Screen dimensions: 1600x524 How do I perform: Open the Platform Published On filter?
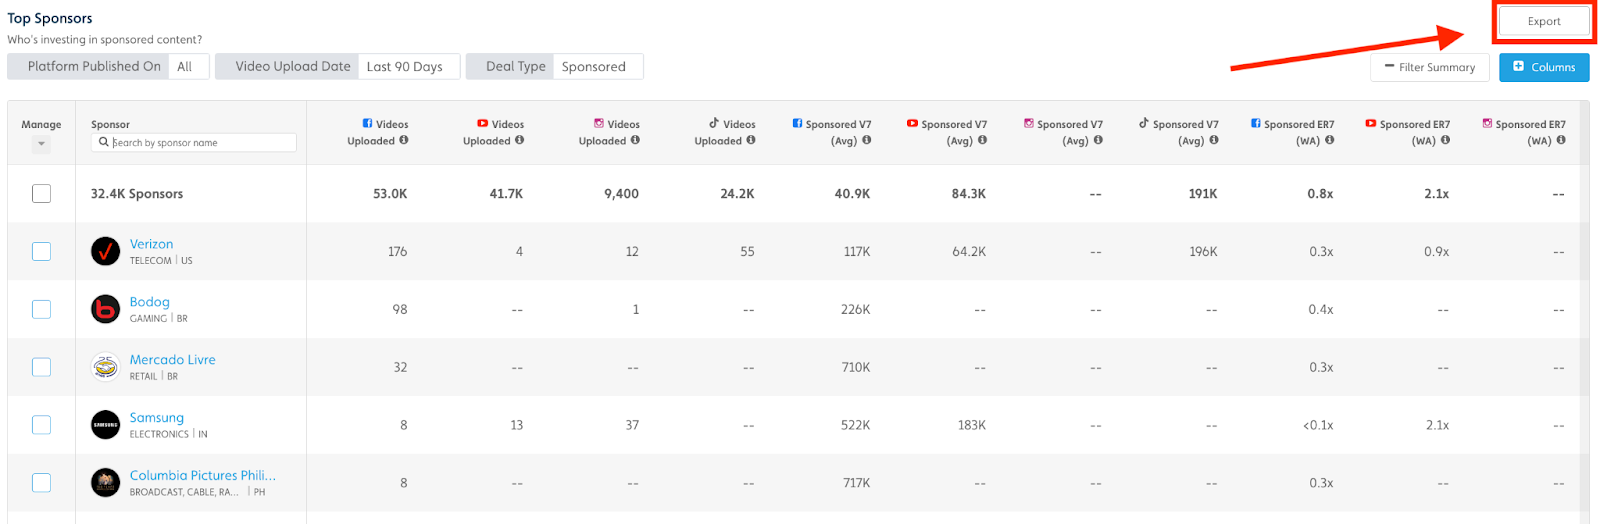(108, 66)
